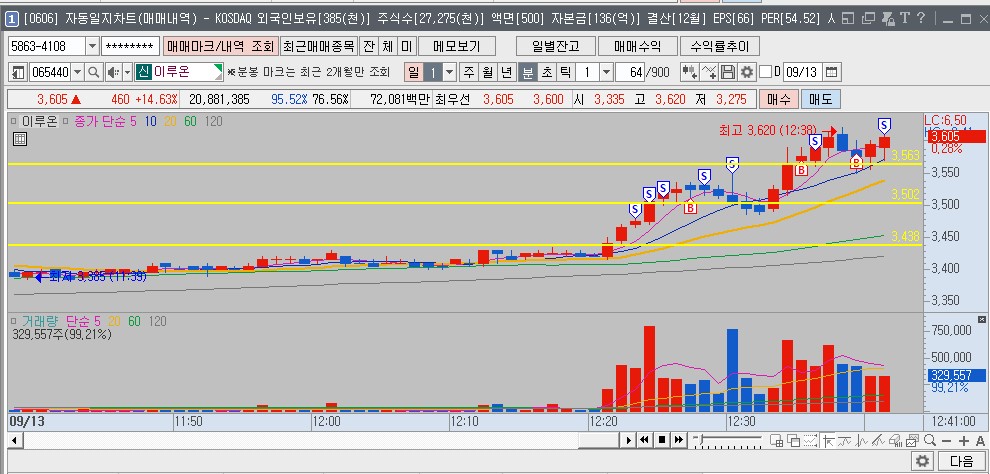Click the save chart floppy disk icon
The width and height of the screenshot is (990, 474).
[728, 73]
